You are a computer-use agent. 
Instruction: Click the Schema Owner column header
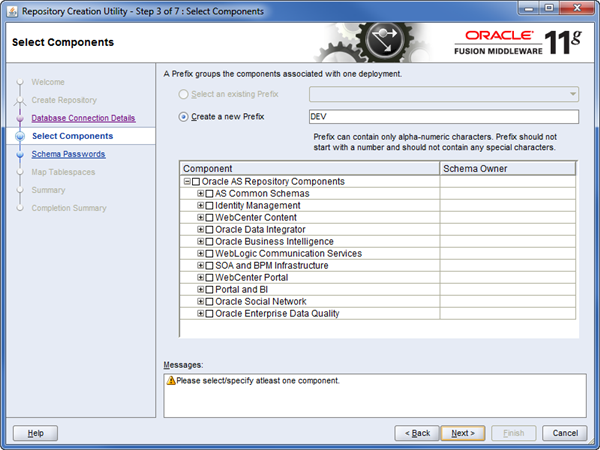508,168
